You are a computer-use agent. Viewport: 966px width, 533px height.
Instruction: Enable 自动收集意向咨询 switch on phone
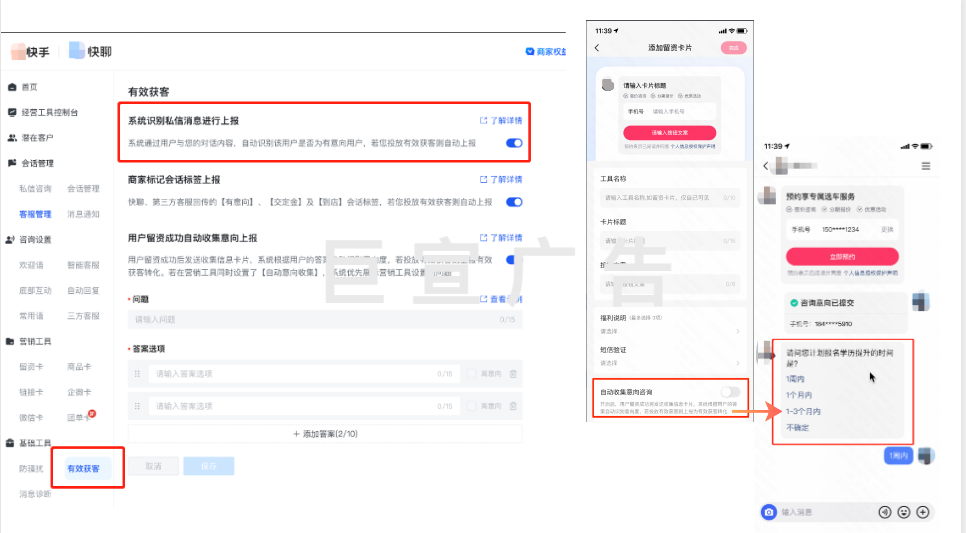tap(731, 392)
